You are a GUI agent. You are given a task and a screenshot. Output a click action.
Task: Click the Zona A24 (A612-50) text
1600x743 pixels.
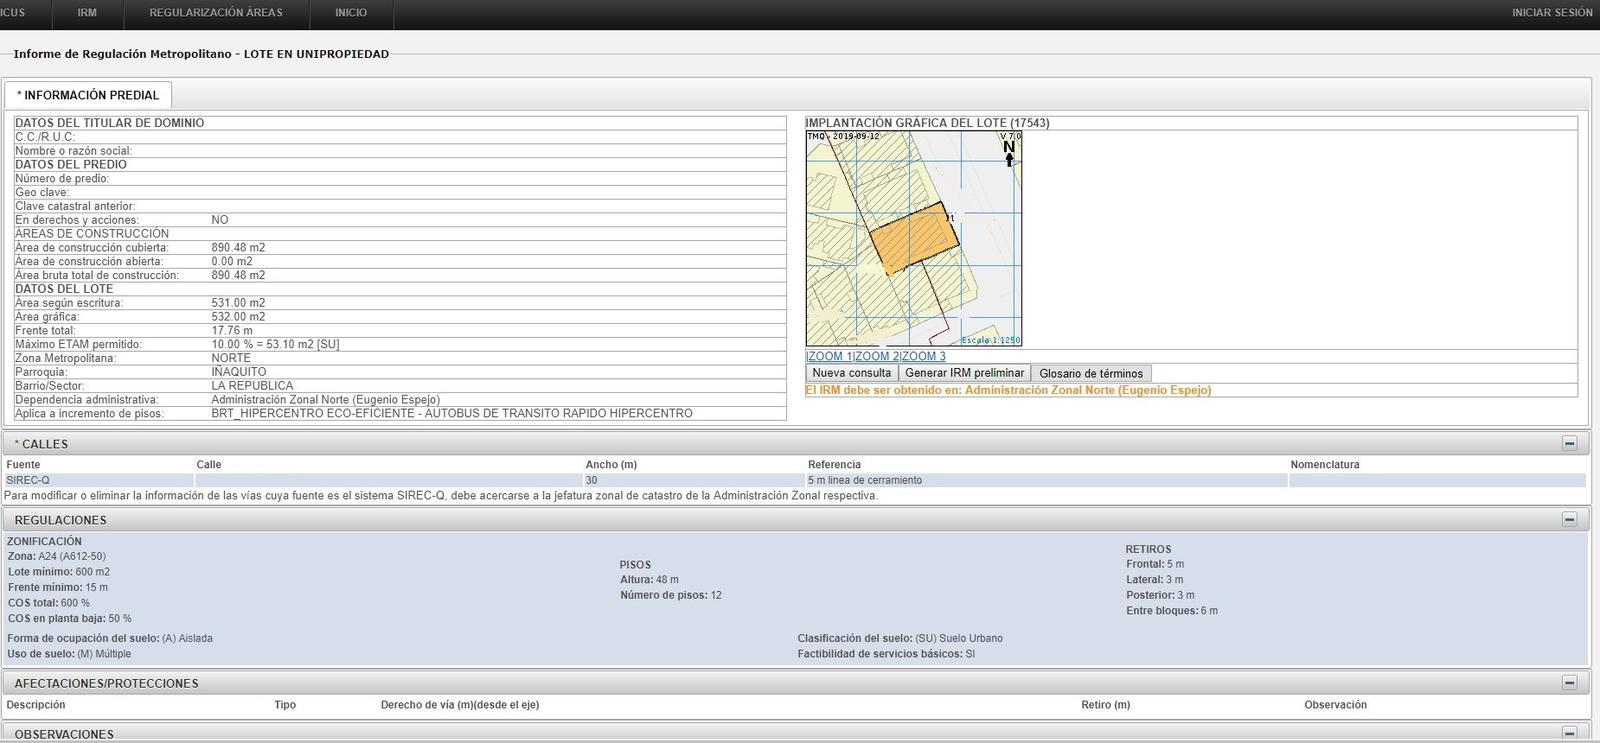click(56, 556)
